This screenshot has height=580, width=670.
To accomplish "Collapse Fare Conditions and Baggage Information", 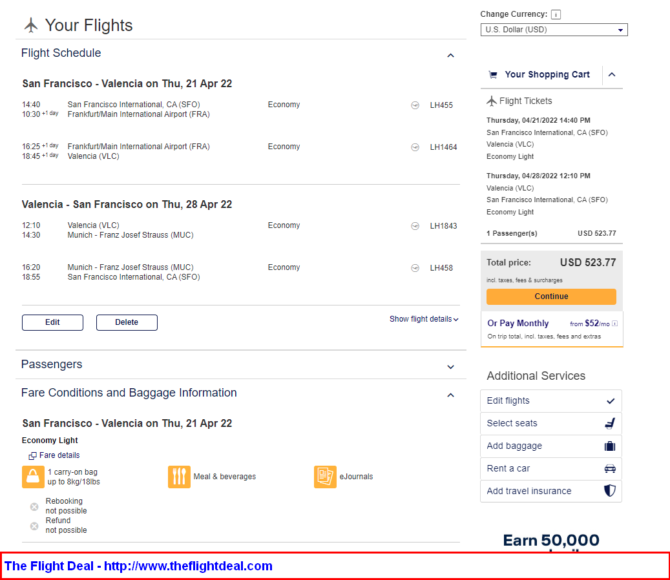I will (x=450, y=395).
